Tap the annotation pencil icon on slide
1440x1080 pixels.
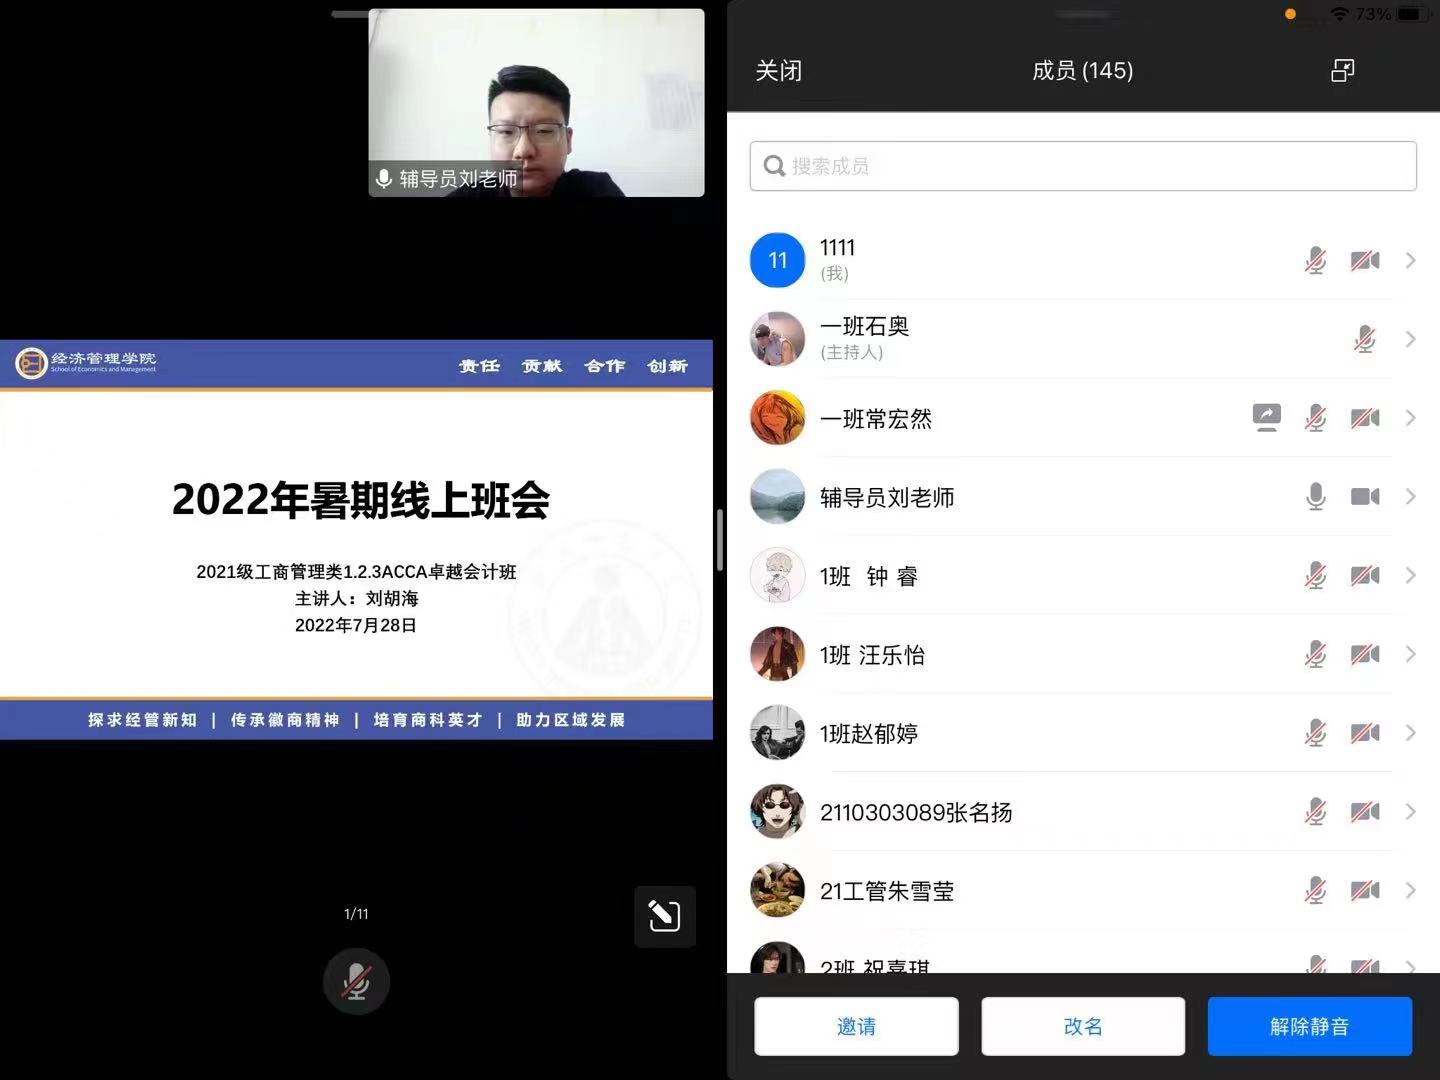(x=664, y=916)
